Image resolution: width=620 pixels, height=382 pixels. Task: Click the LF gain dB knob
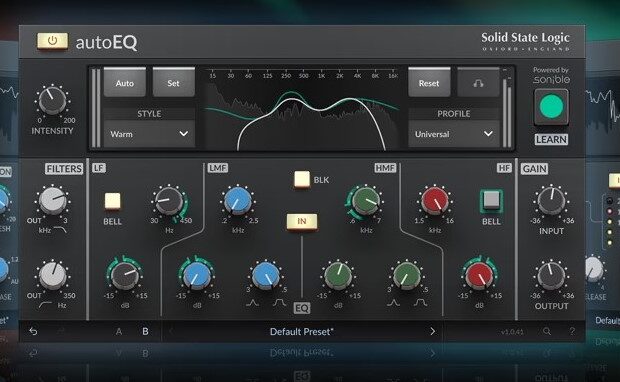click(x=125, y=275)
